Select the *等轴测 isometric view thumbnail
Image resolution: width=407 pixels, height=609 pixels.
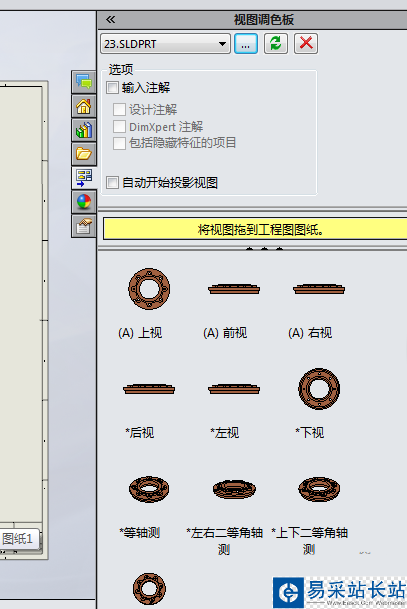click(149, 489)
